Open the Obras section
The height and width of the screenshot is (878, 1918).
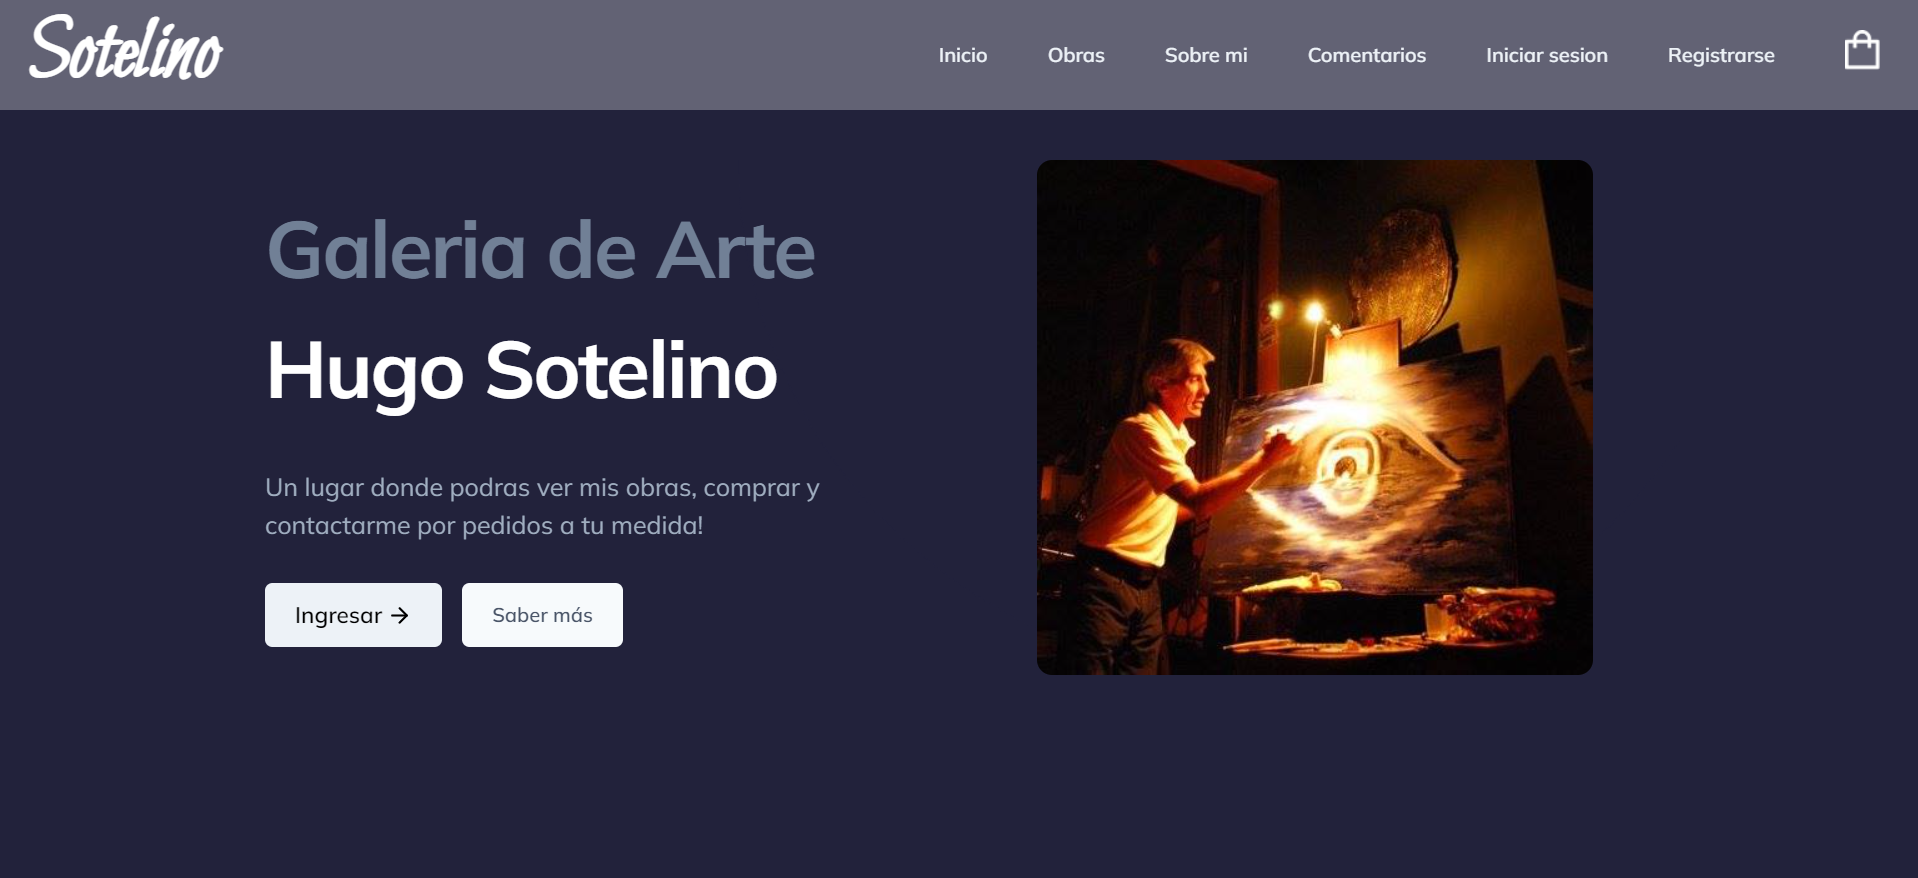(1075, 56)
